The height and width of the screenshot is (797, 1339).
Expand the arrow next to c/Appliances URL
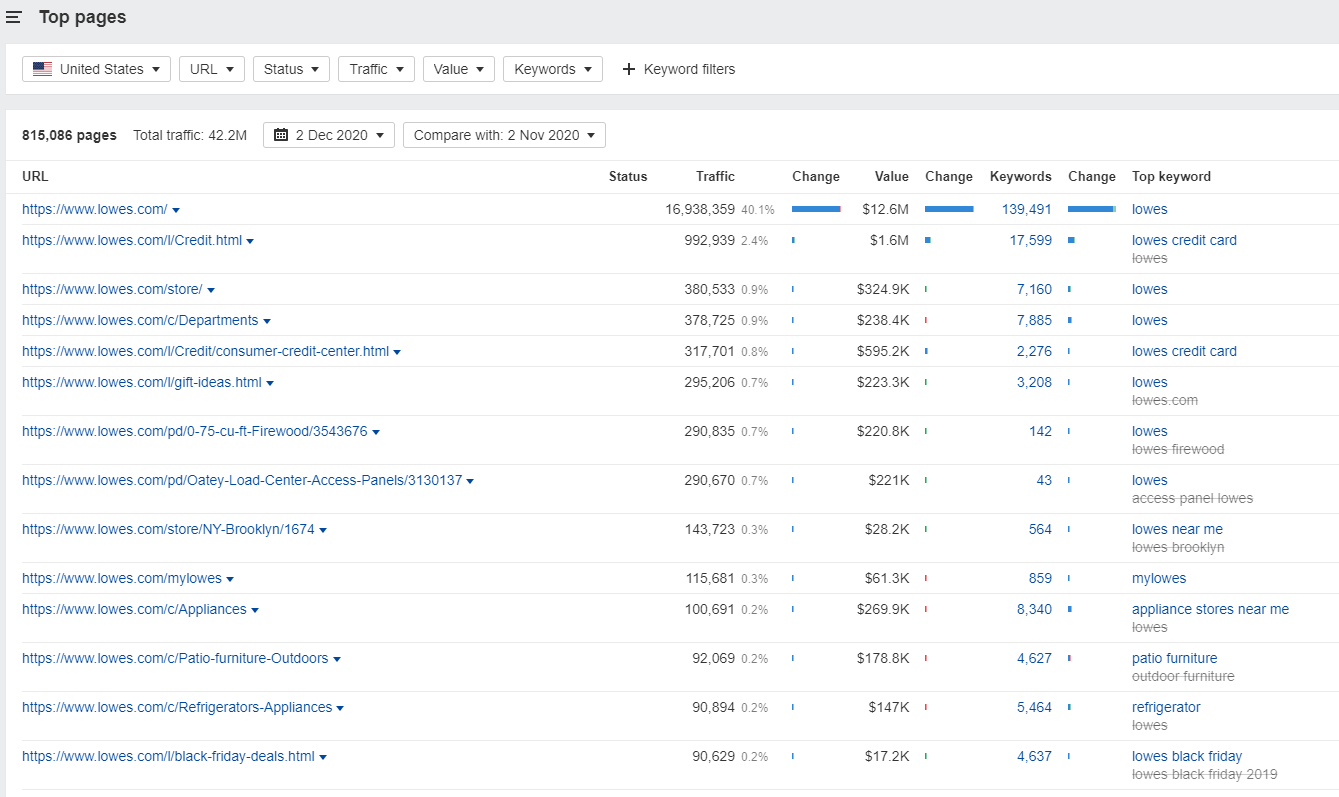tap(255, 610)
